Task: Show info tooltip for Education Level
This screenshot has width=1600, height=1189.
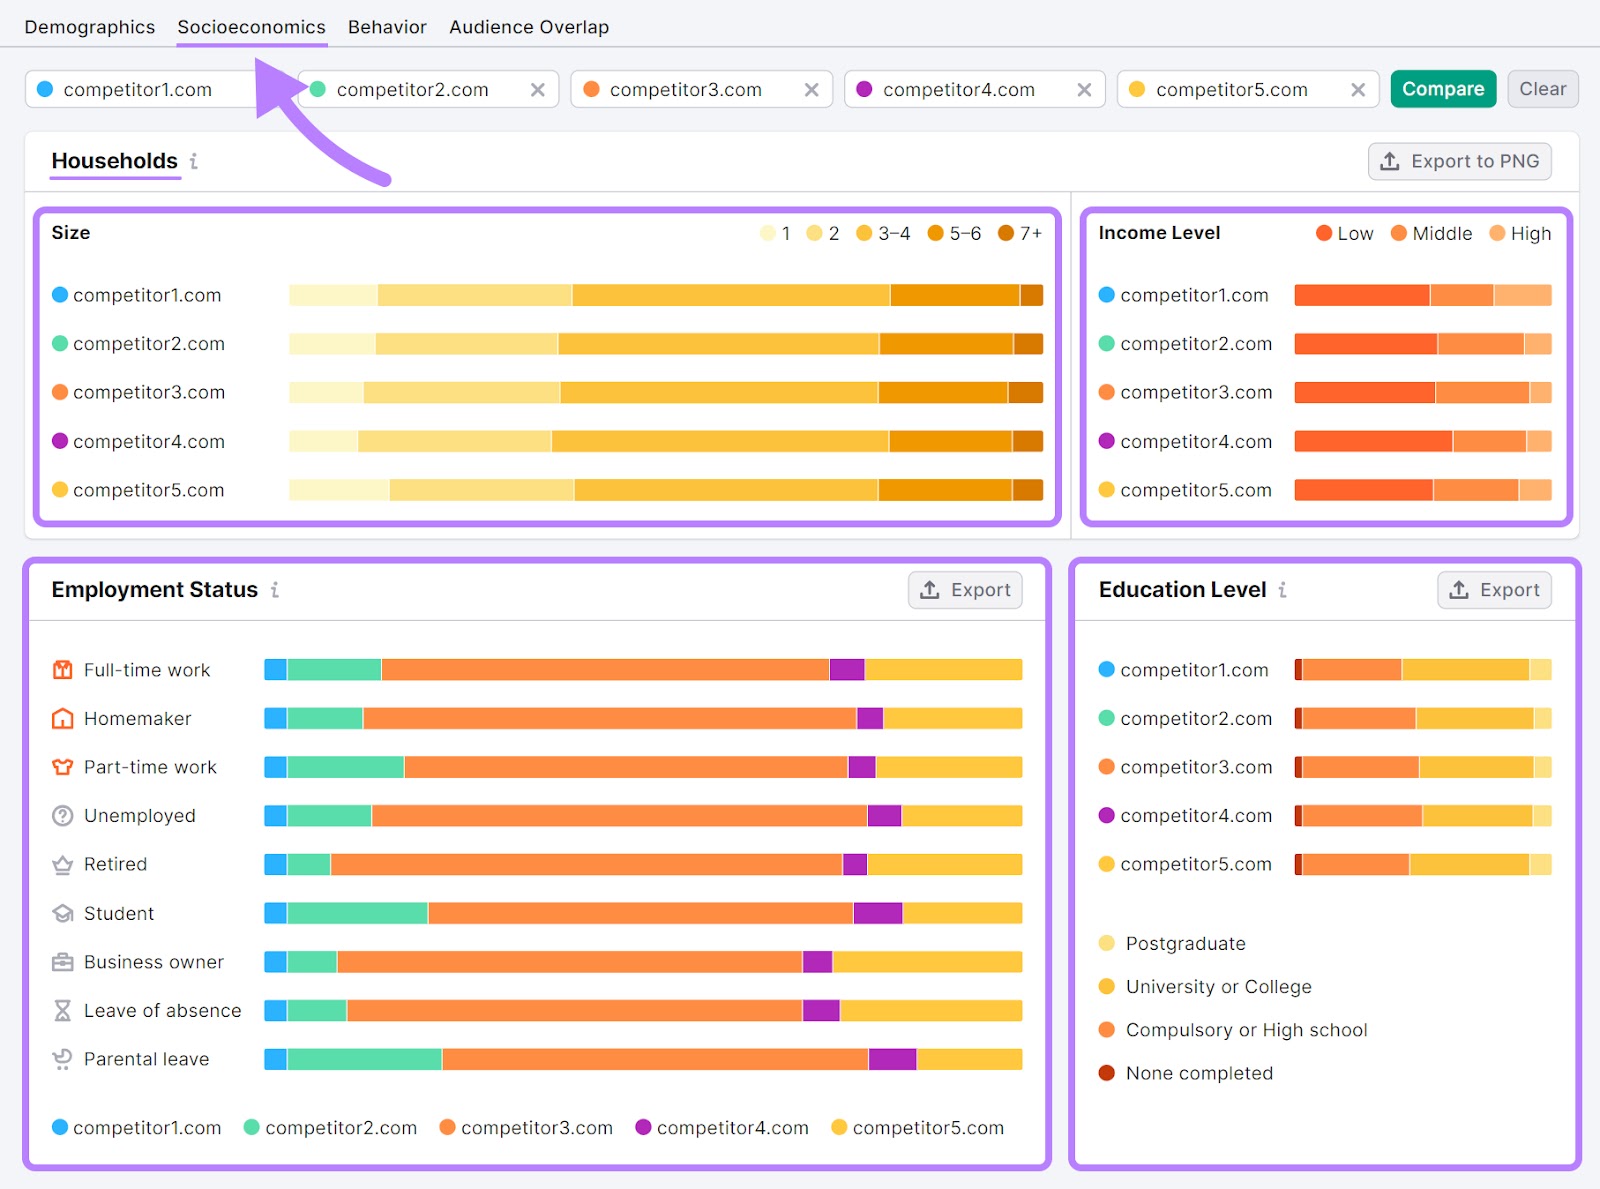Action: (1282, 590)
